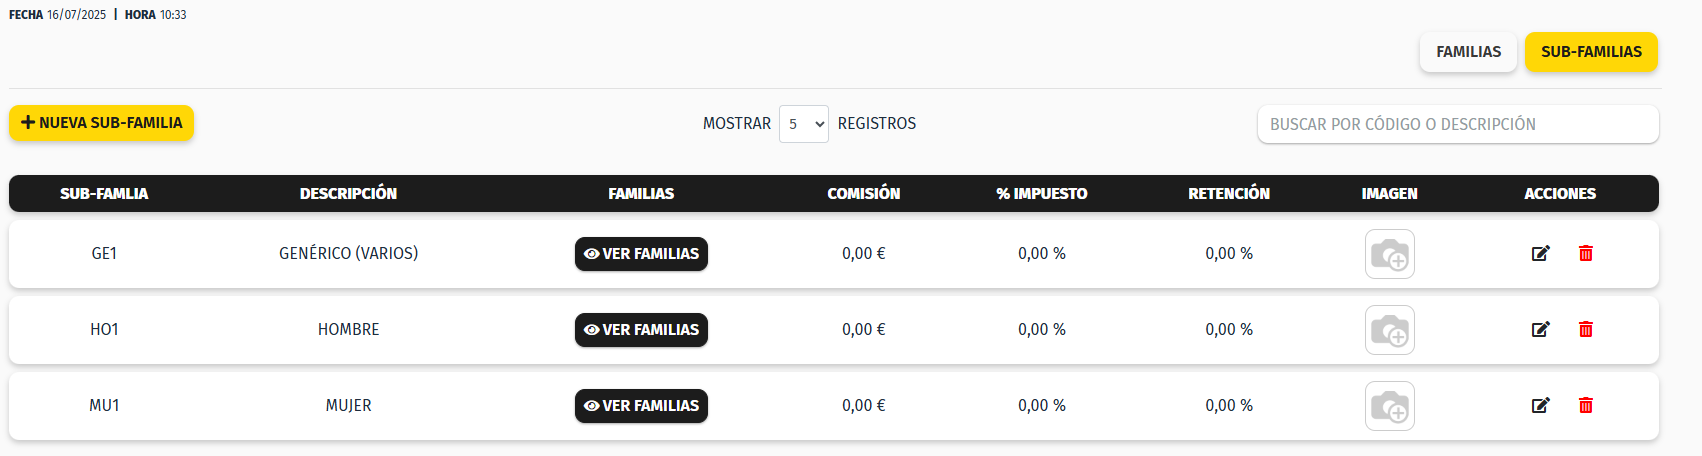Upload image for MUJER row
The width and height of the screenshot is (1702, 456).
(1390, 406)
